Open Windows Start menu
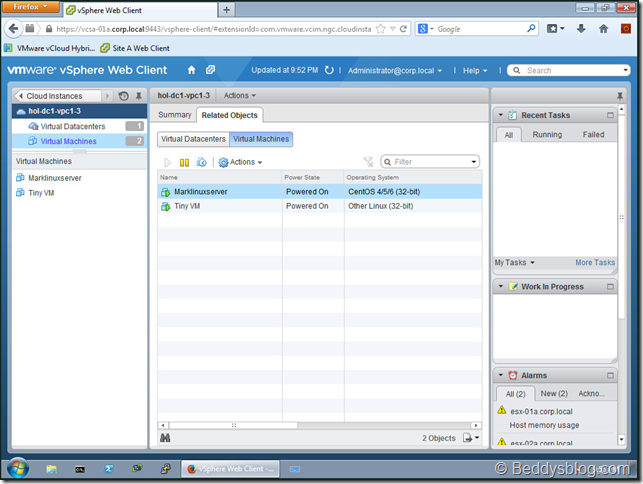This screenshot has height=484, width=643. tap(18, 468)
